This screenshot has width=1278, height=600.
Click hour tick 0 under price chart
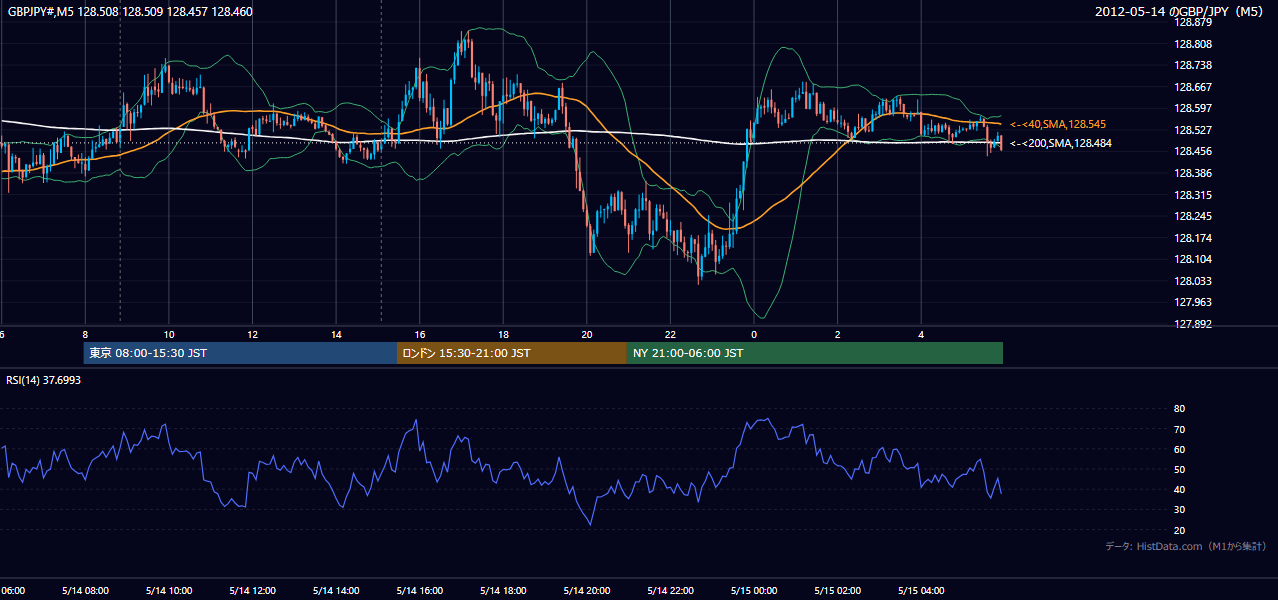pyautogui.click(x=754, y=335)
